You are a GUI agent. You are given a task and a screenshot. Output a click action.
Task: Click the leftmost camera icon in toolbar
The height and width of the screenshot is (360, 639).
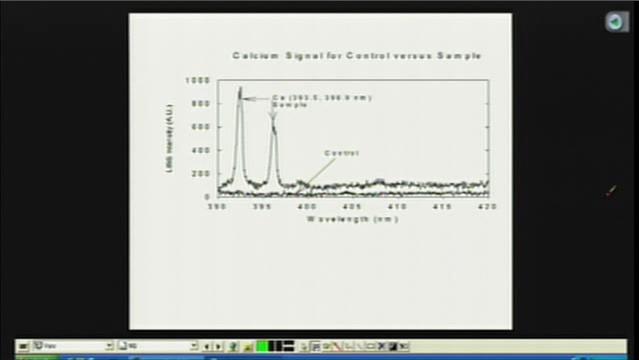(23, 347)
